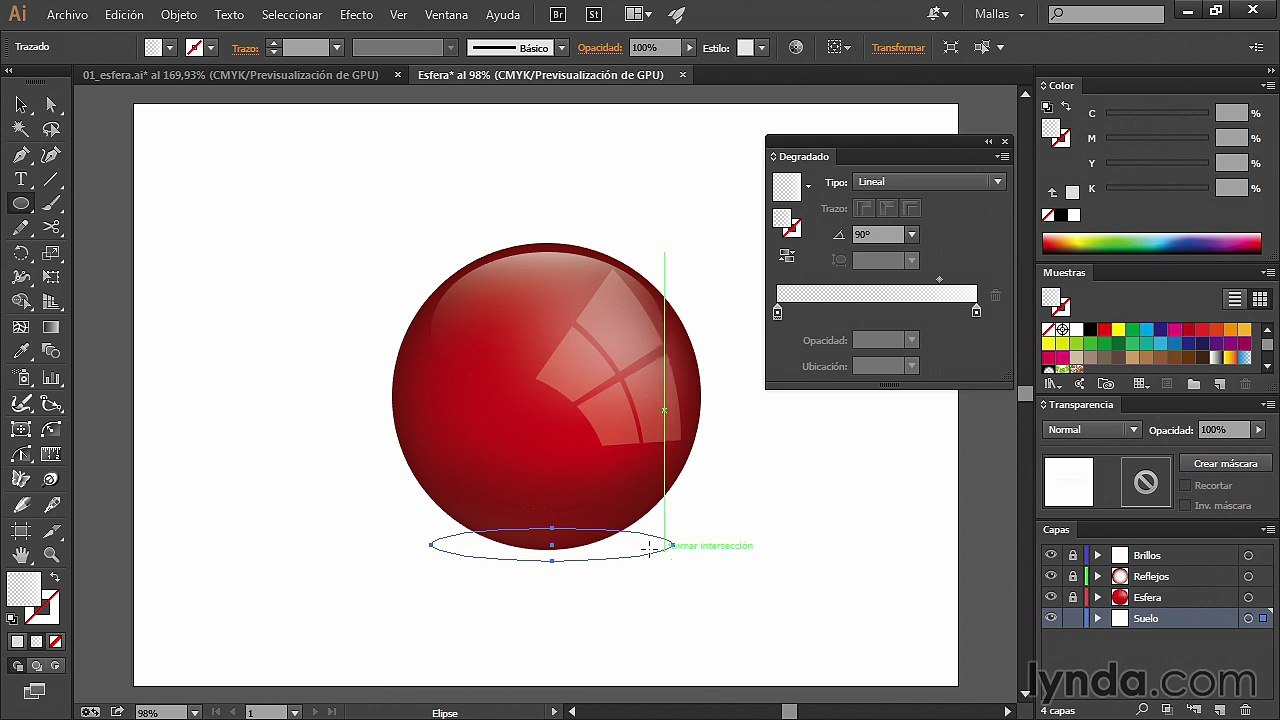This screenshot has width=1280, height=720.
Task: Create new layer in Capas panel
Action: click(x=1219, y=710)
